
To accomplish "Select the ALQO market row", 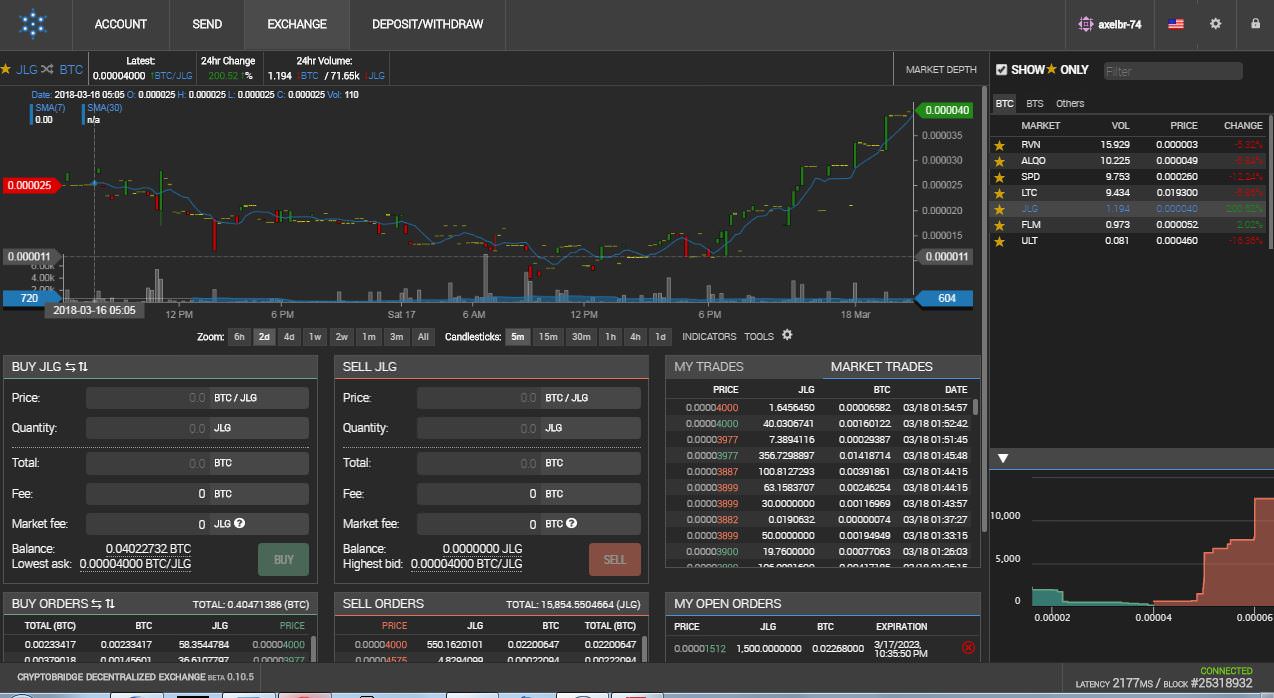I will click(x=1127, y=161).
